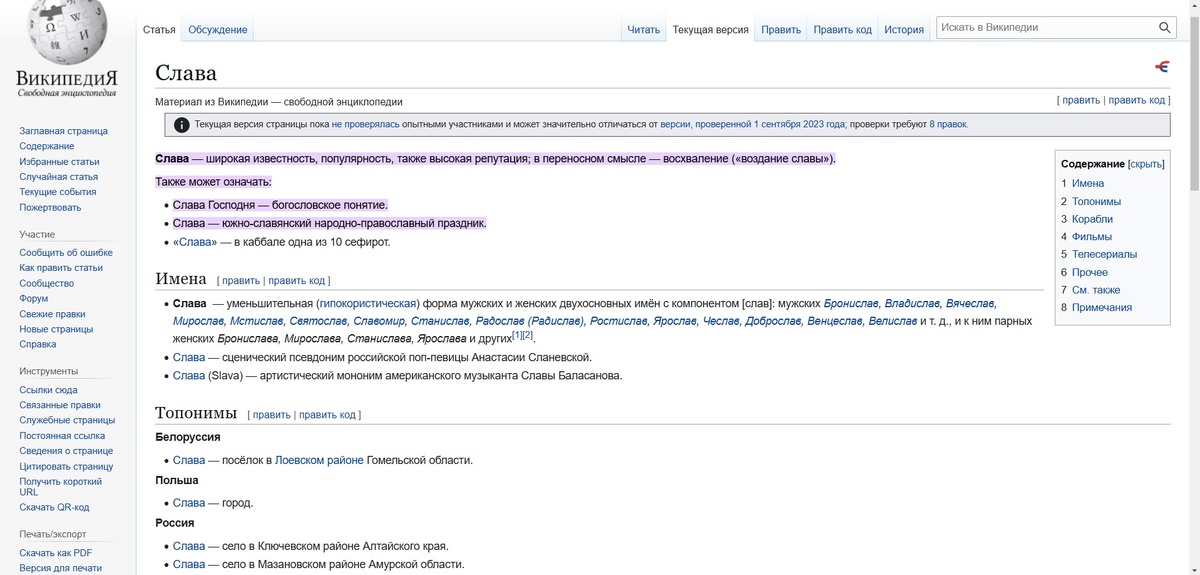Open Версия для печати link
1200x575 pixels.
click(x=61, y=568)
